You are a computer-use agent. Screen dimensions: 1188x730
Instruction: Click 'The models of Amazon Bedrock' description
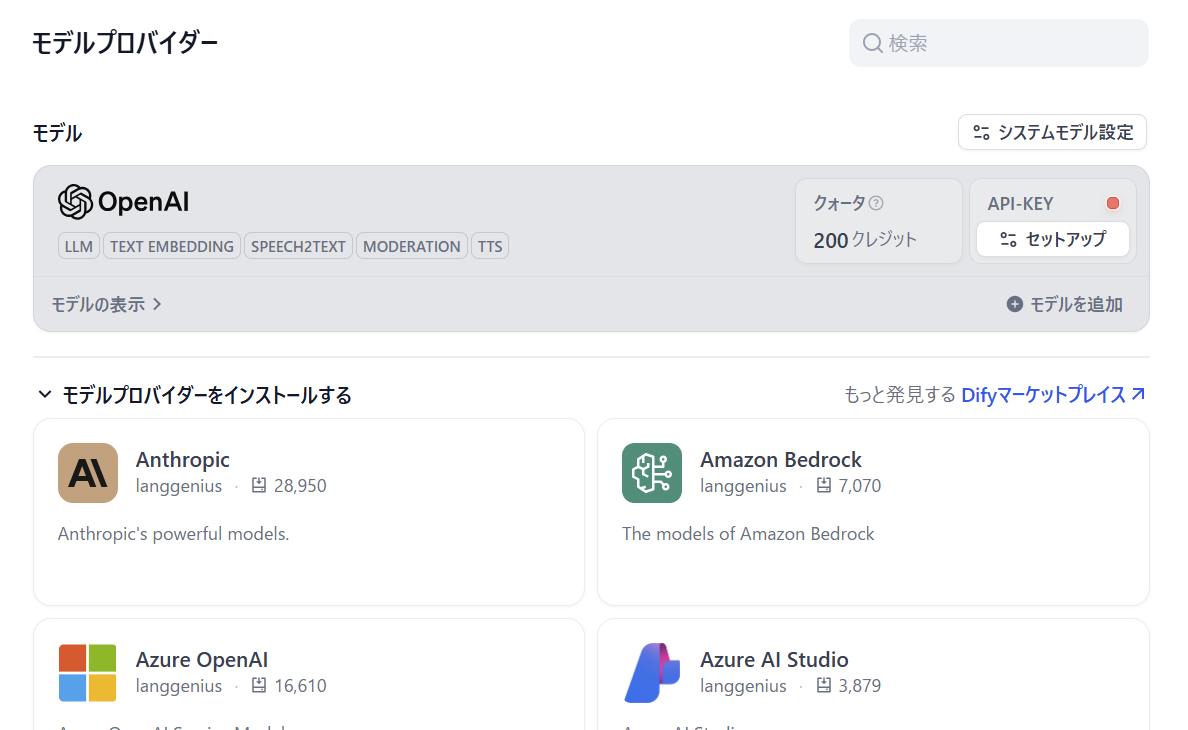748,534
